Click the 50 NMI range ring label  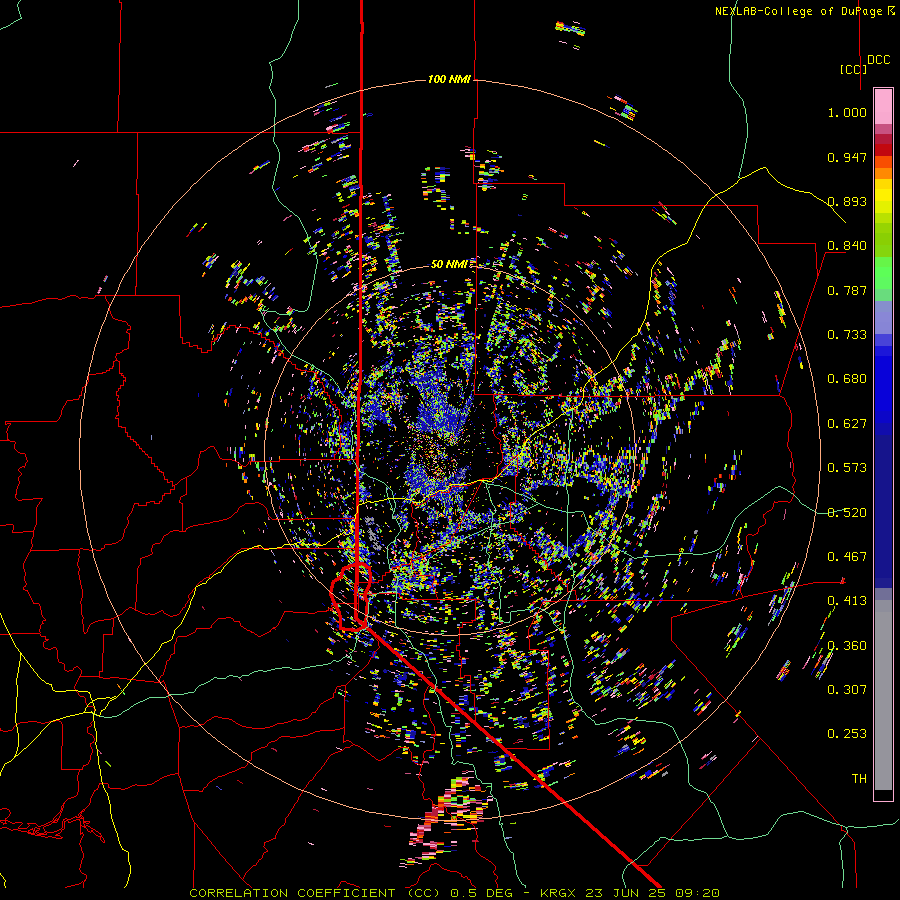coord(449,264)
